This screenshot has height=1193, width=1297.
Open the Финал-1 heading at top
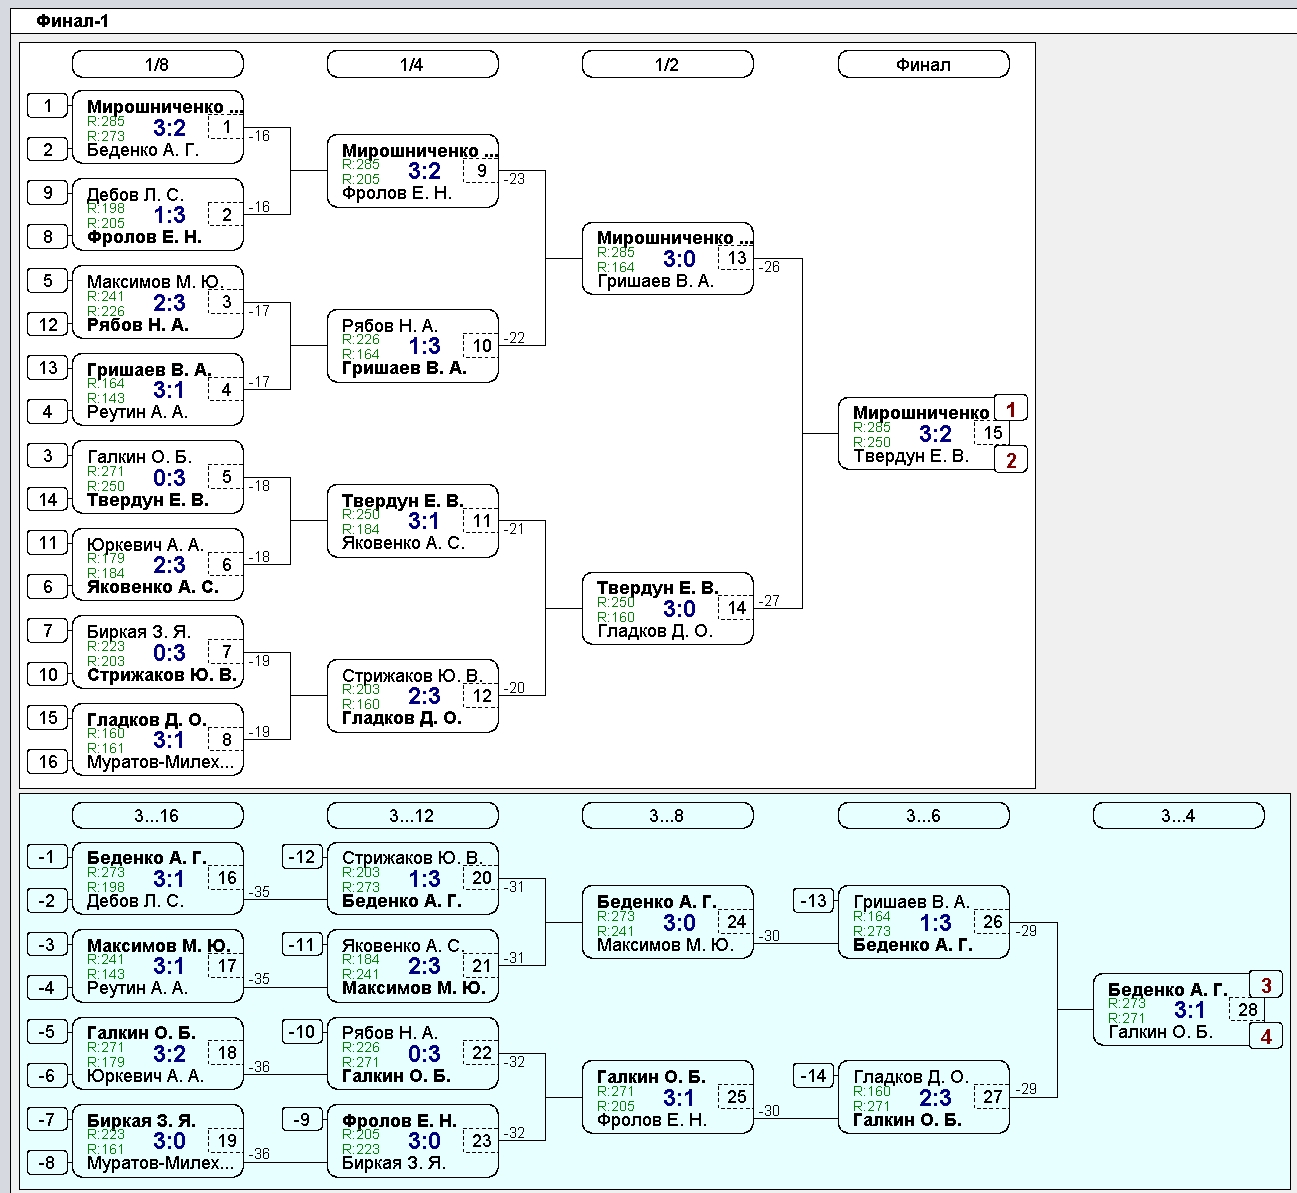(72, 21)
